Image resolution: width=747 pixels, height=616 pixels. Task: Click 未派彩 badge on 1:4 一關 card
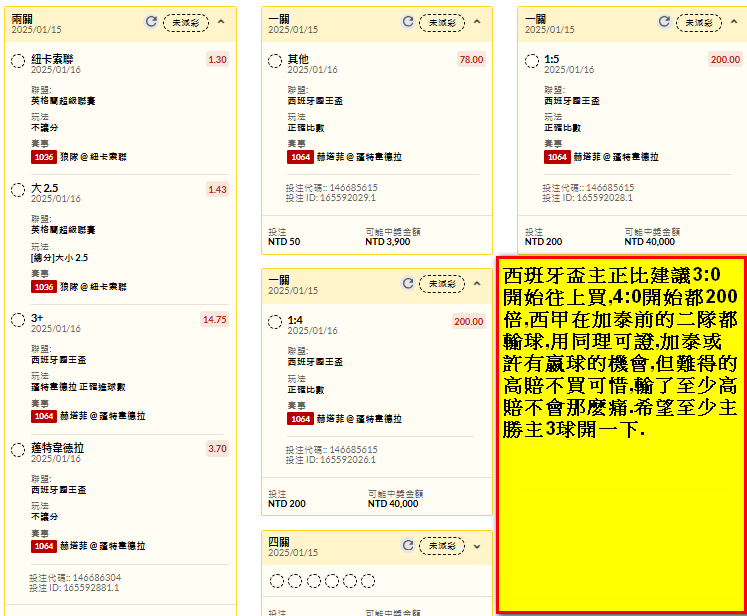442,284
